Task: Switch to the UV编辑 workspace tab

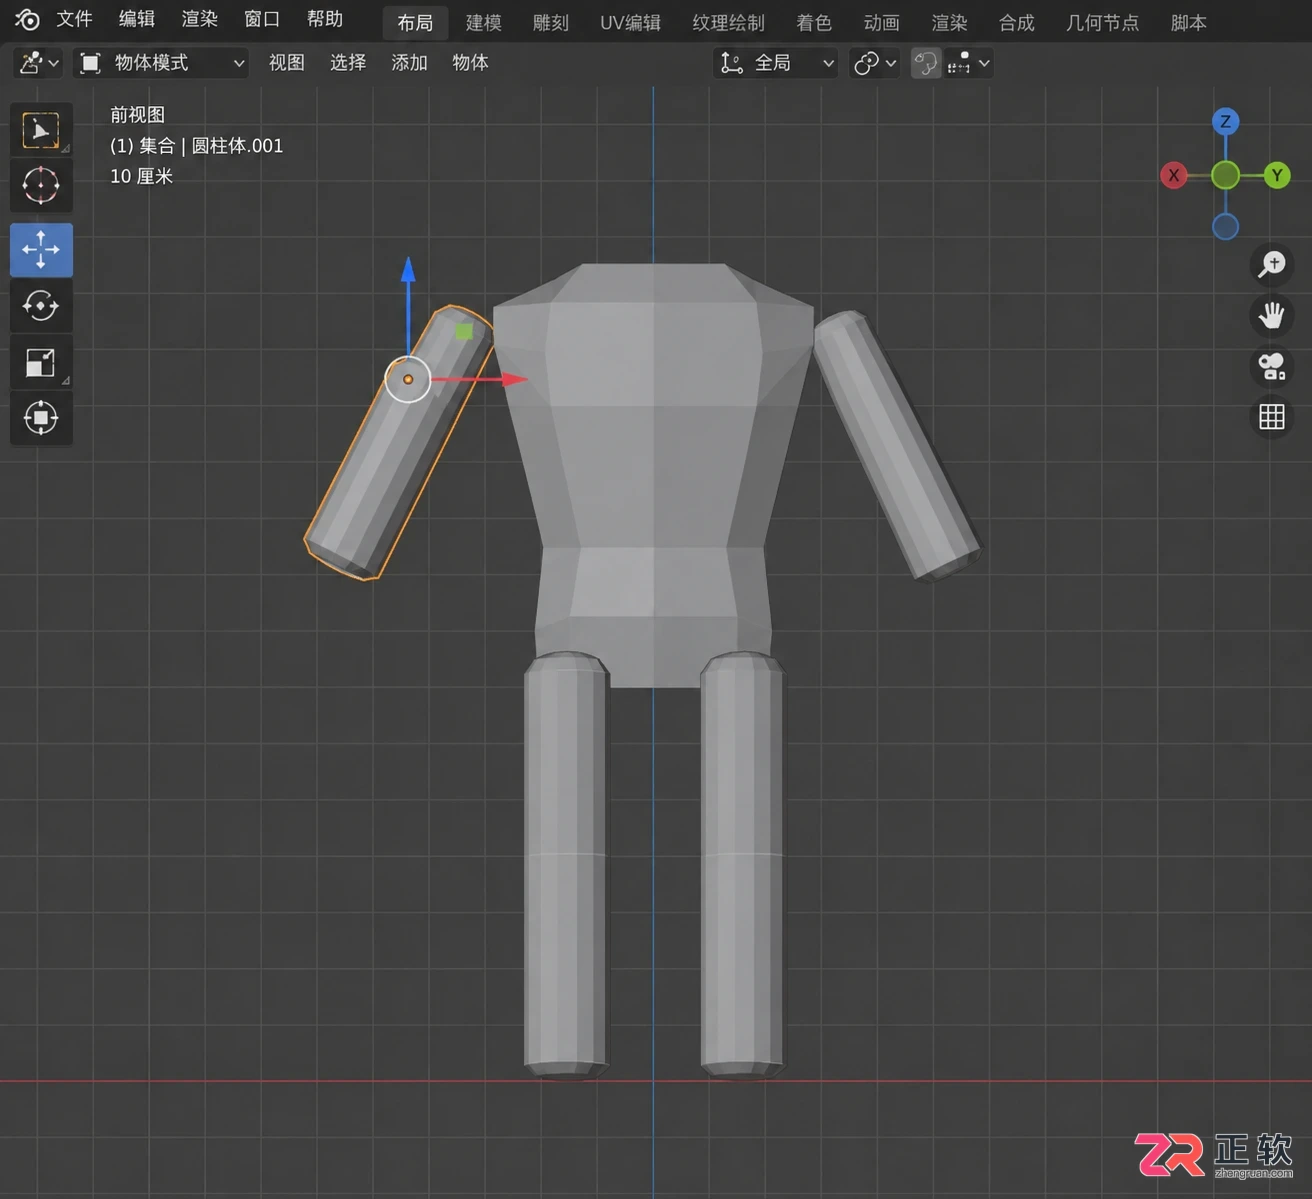Action: pos(630,22)
